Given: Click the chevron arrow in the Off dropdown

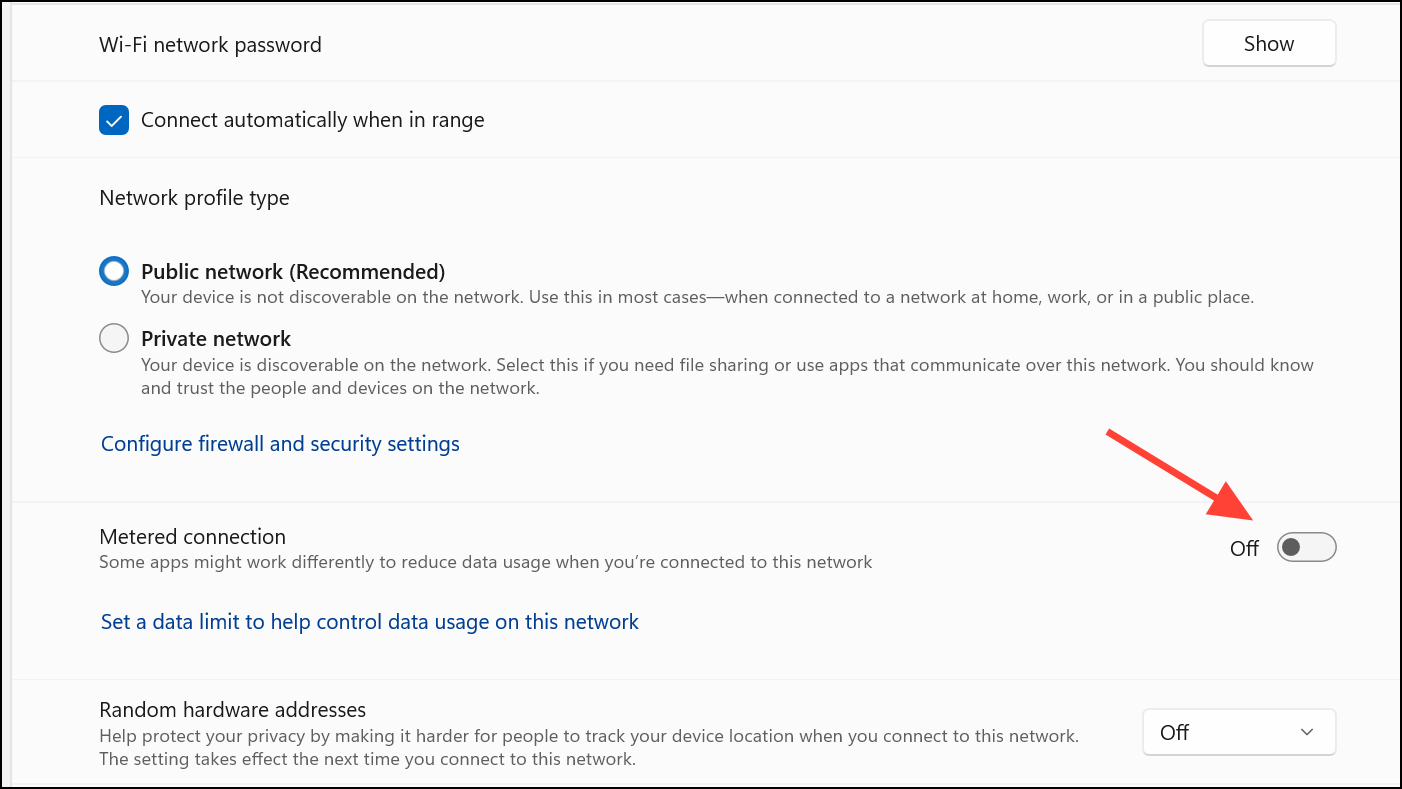Looking at the screenshot, I should pyautogui.click(x=1307, y=732).
